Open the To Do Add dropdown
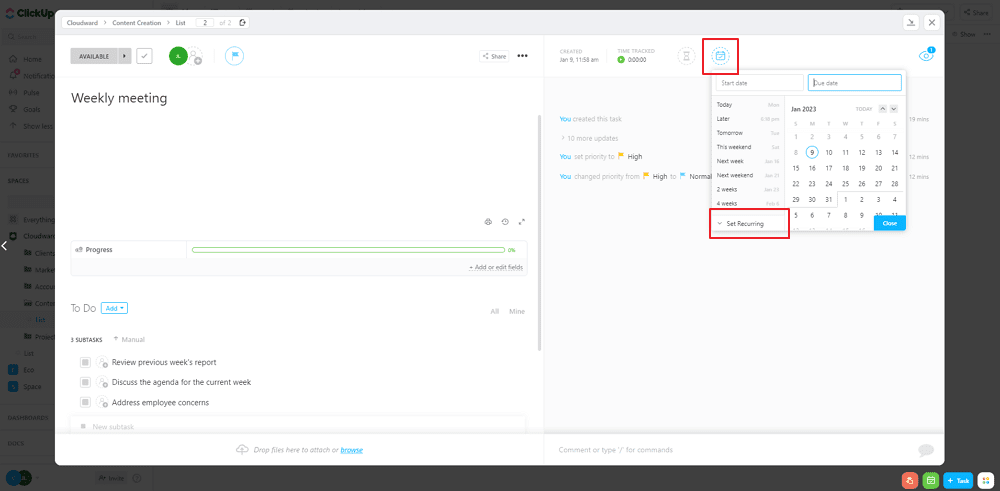The image size is (1000, 491). 114,308
